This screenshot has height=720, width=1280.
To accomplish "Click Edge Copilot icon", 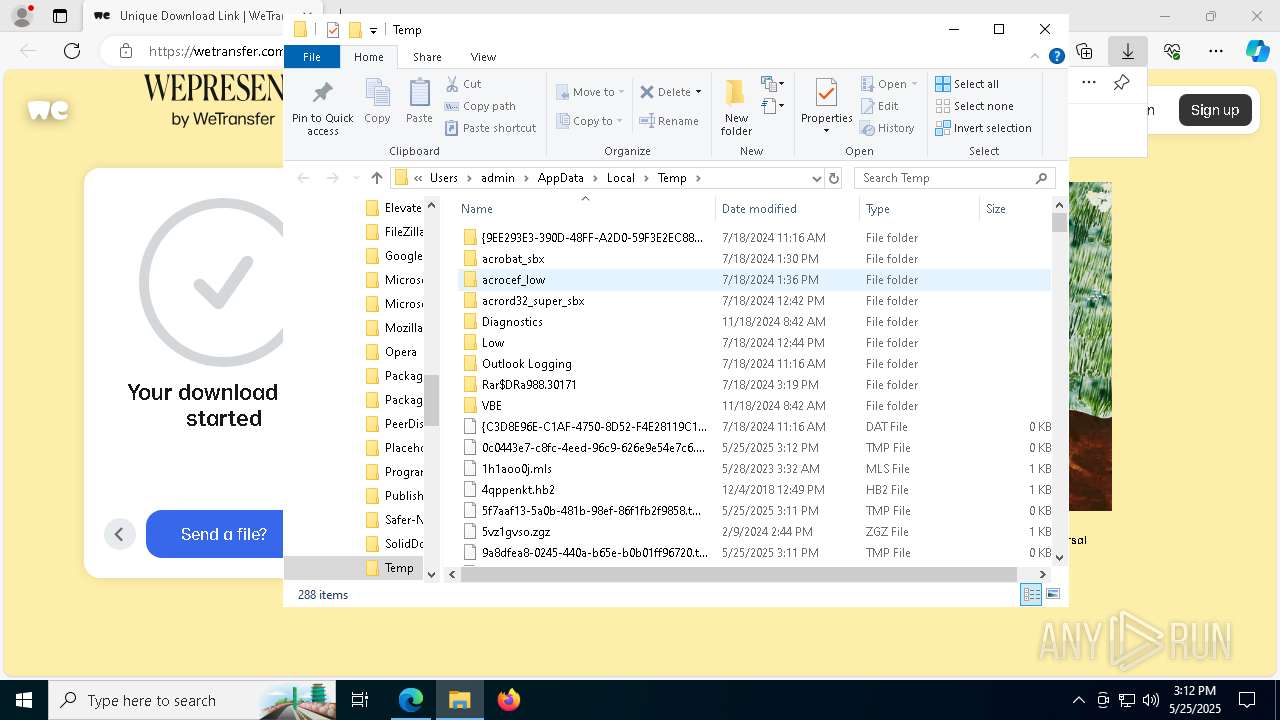I will pyautogui.click(x=1257, y=51).
